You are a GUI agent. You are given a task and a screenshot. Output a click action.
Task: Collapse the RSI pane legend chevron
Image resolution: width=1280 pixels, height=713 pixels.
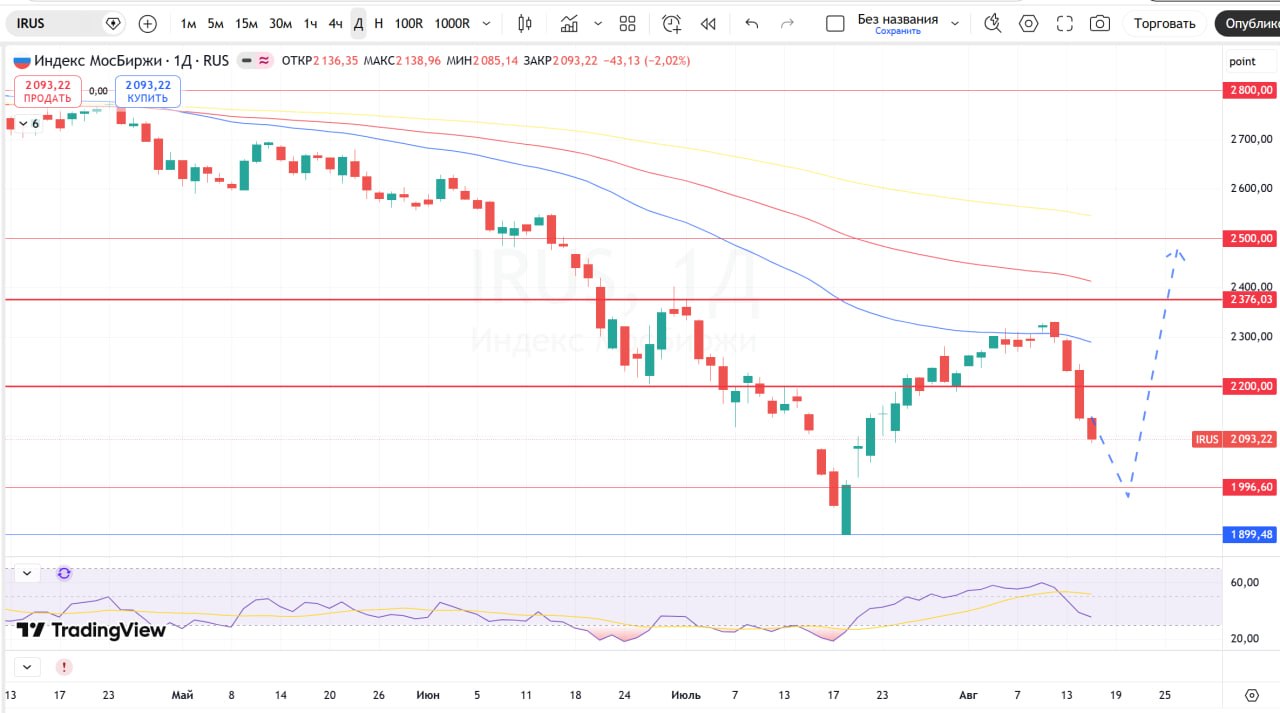[x=26, y=573]
